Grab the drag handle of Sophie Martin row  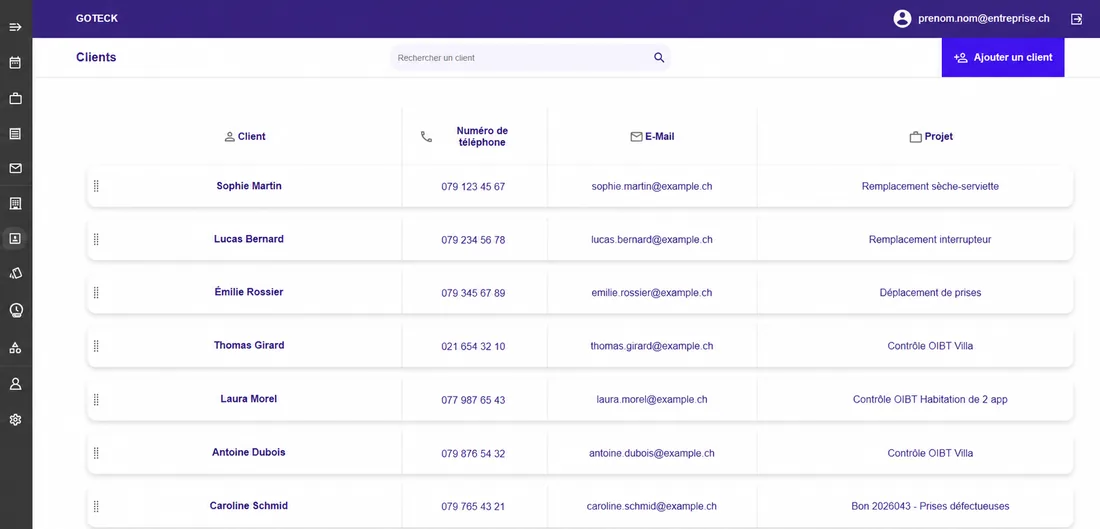coord(96,186)
